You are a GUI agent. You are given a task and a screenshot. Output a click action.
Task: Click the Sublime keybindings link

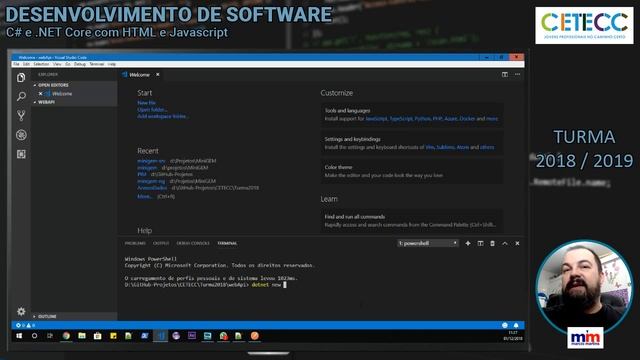(x=445, y=147)
